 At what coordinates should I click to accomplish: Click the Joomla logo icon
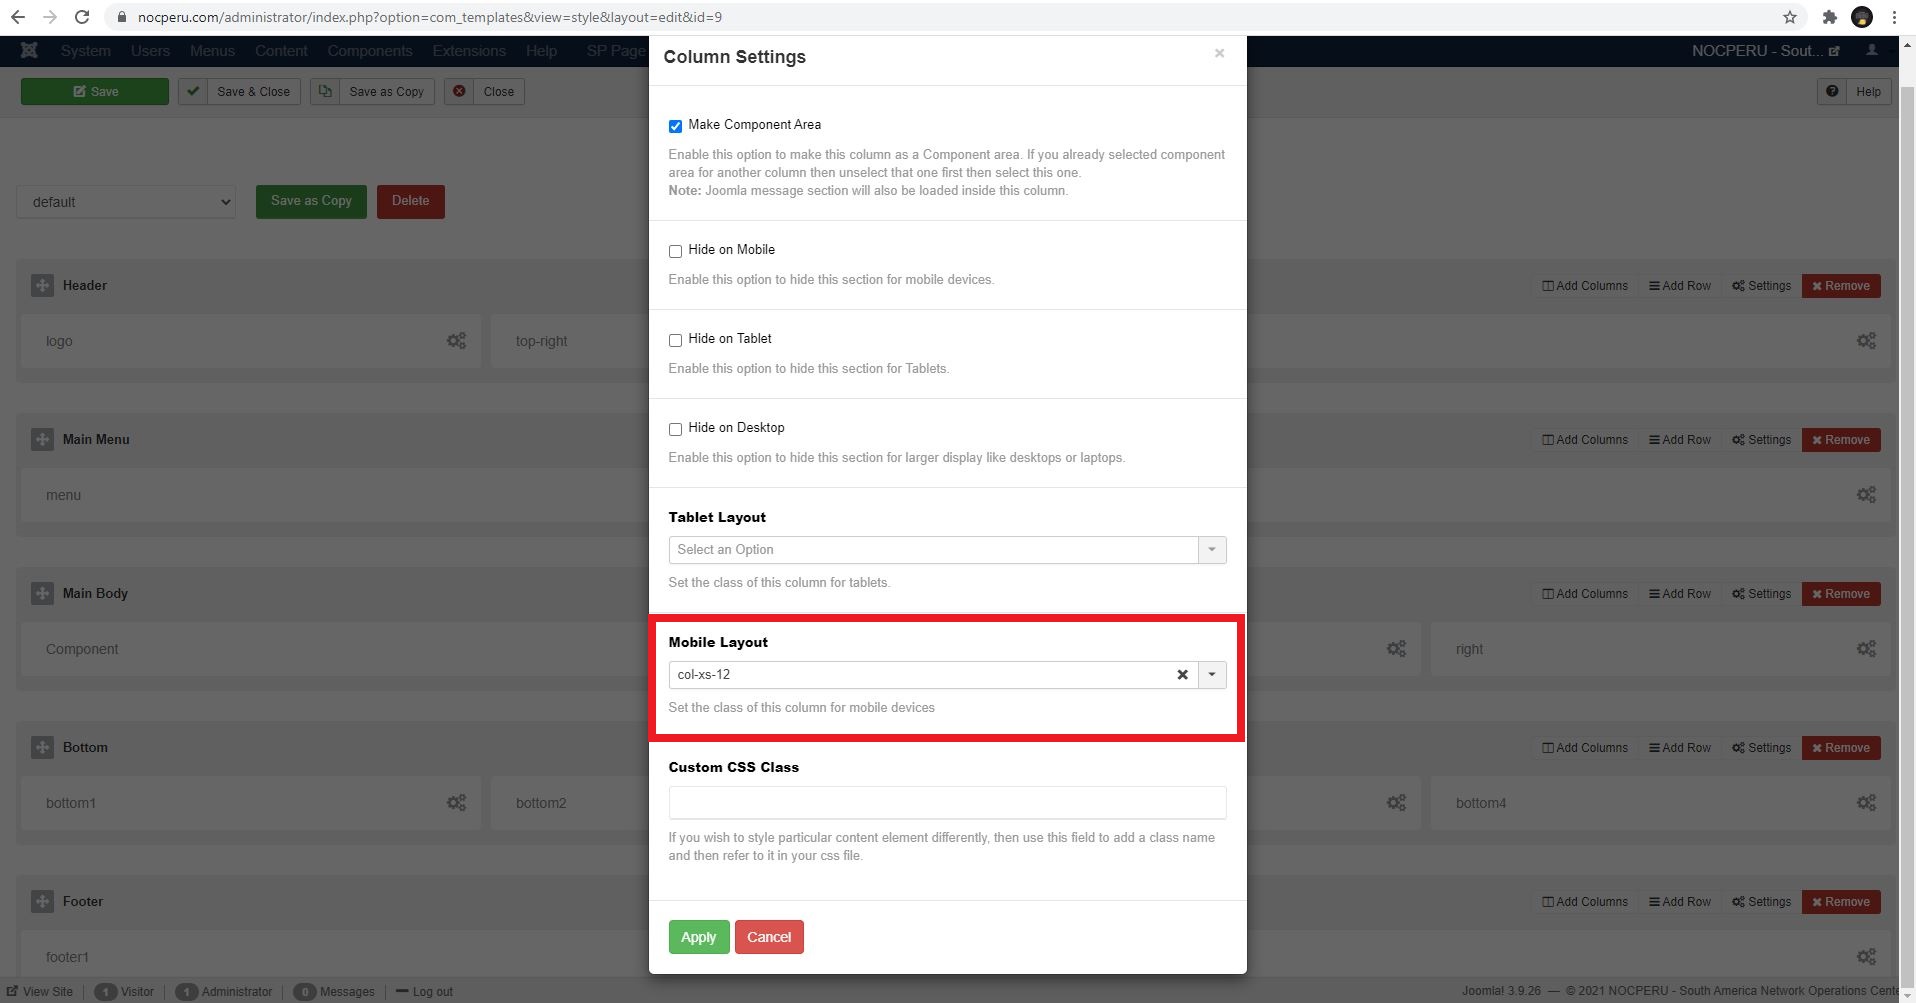pyautogui.click(x=29, y=51)
